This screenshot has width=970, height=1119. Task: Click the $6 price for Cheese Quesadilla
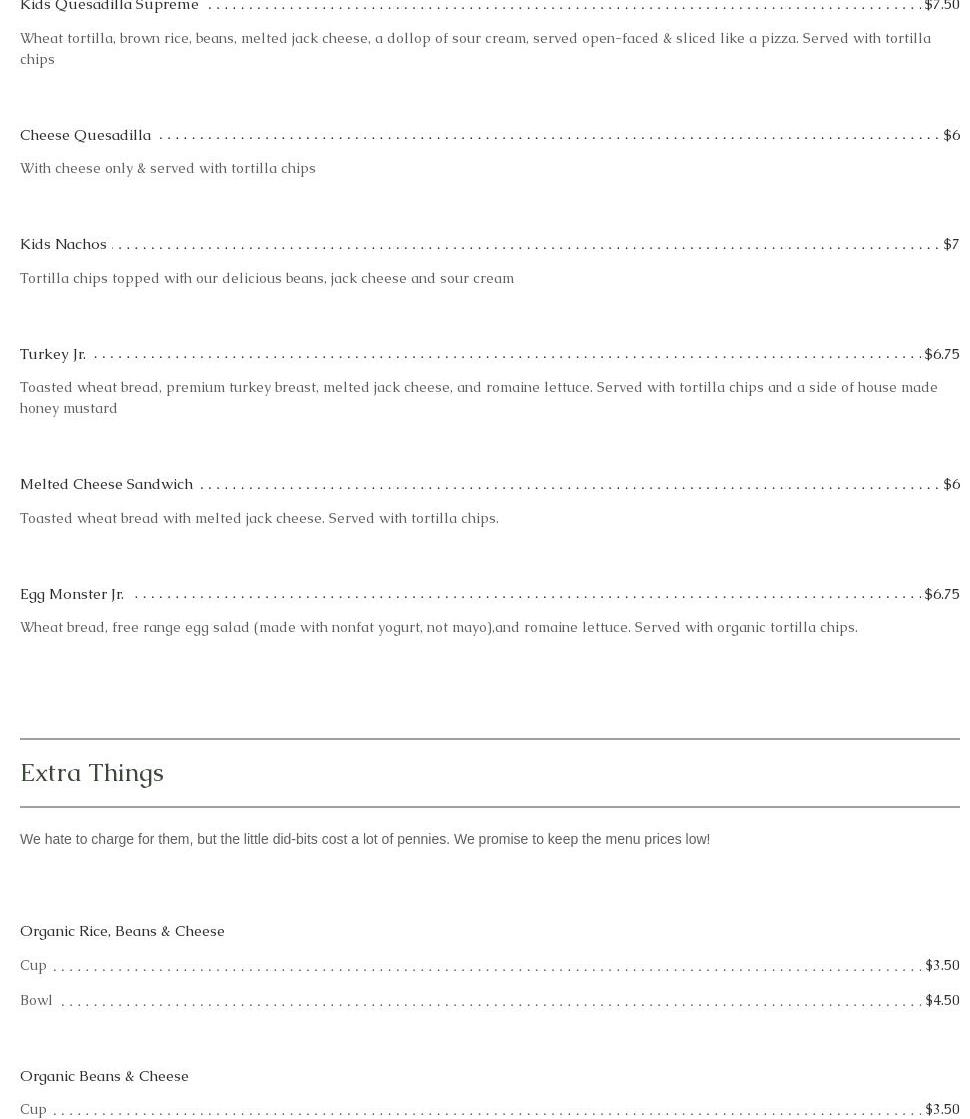pyautogui.click(x=951, y=135)
